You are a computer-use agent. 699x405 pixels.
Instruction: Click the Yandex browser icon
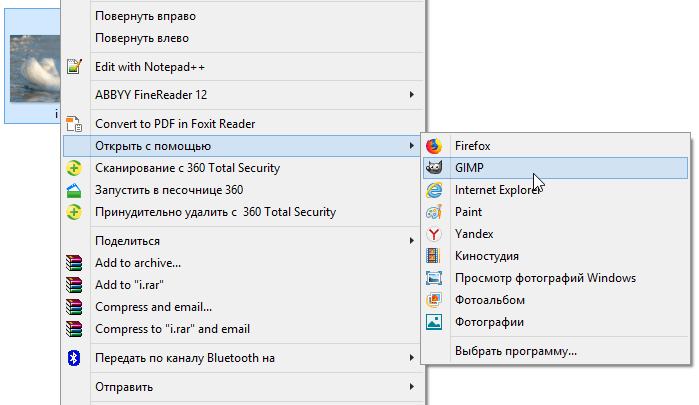click(x=434, y=234)
